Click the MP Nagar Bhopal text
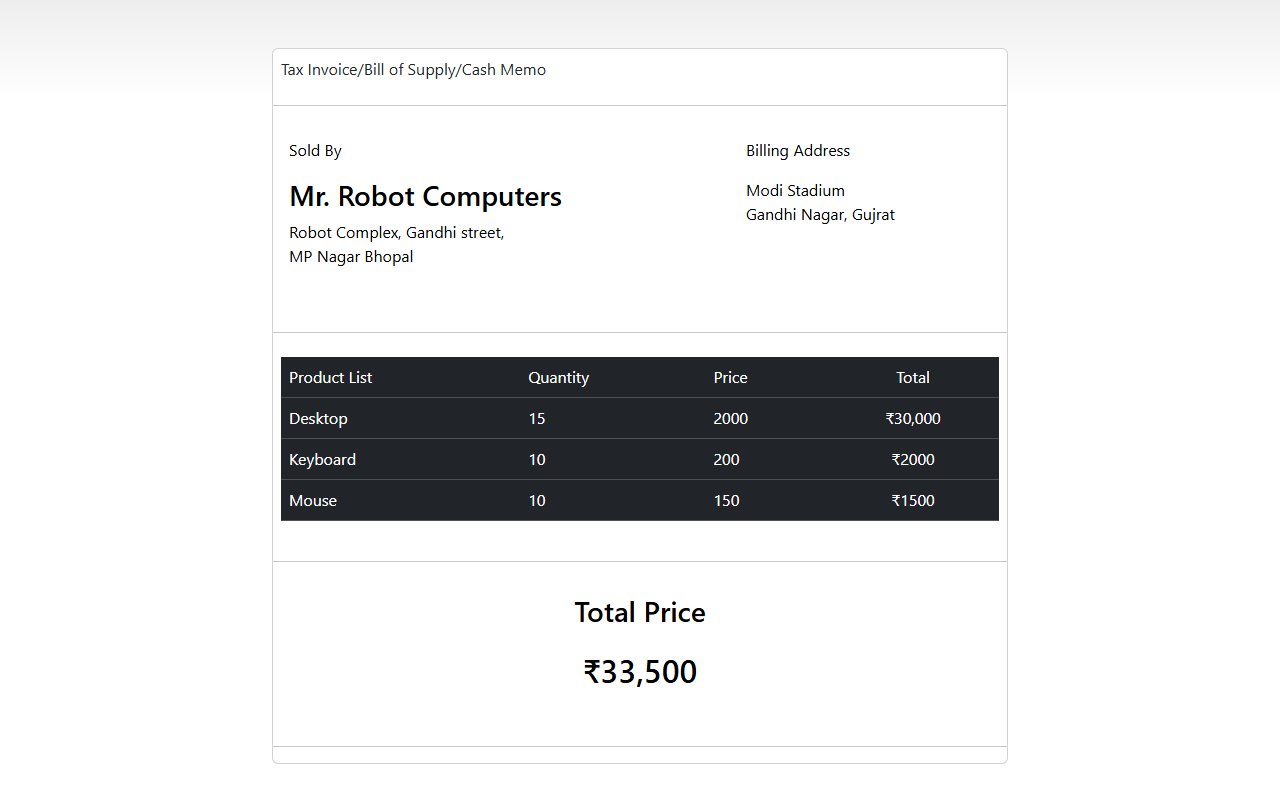Viewport: 1280px width, 800px height. click(x=351, y=257)
